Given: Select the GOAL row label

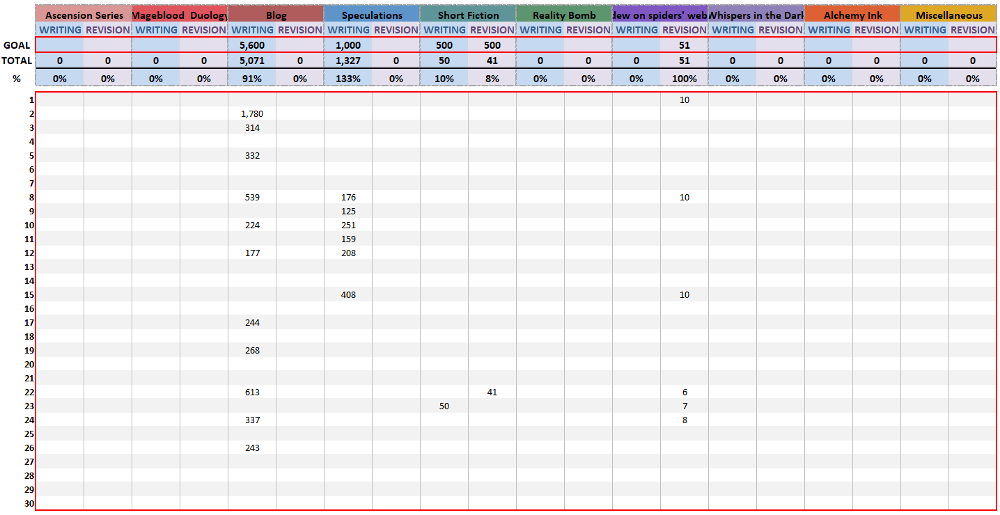Looking at the screenshot, I should click(x=17, y=45).
